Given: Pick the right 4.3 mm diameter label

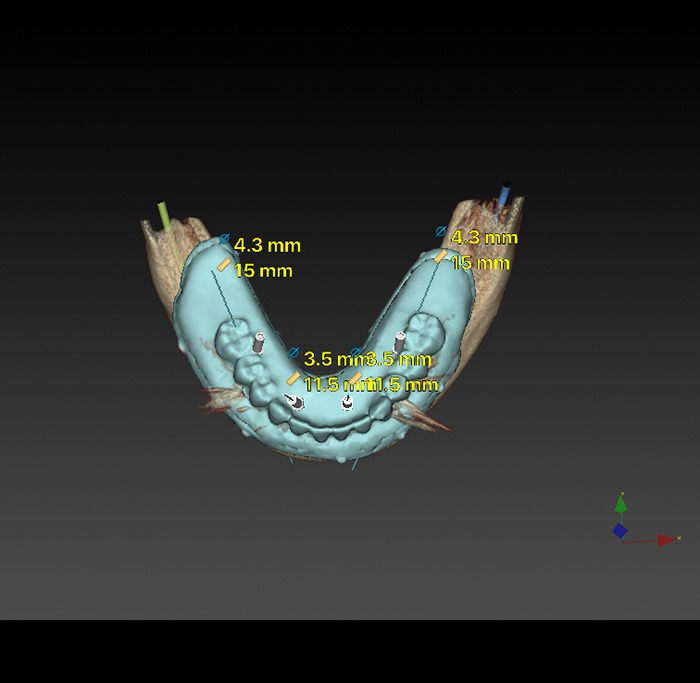Looking at the screenshot, I should click(x=485, y=238).
